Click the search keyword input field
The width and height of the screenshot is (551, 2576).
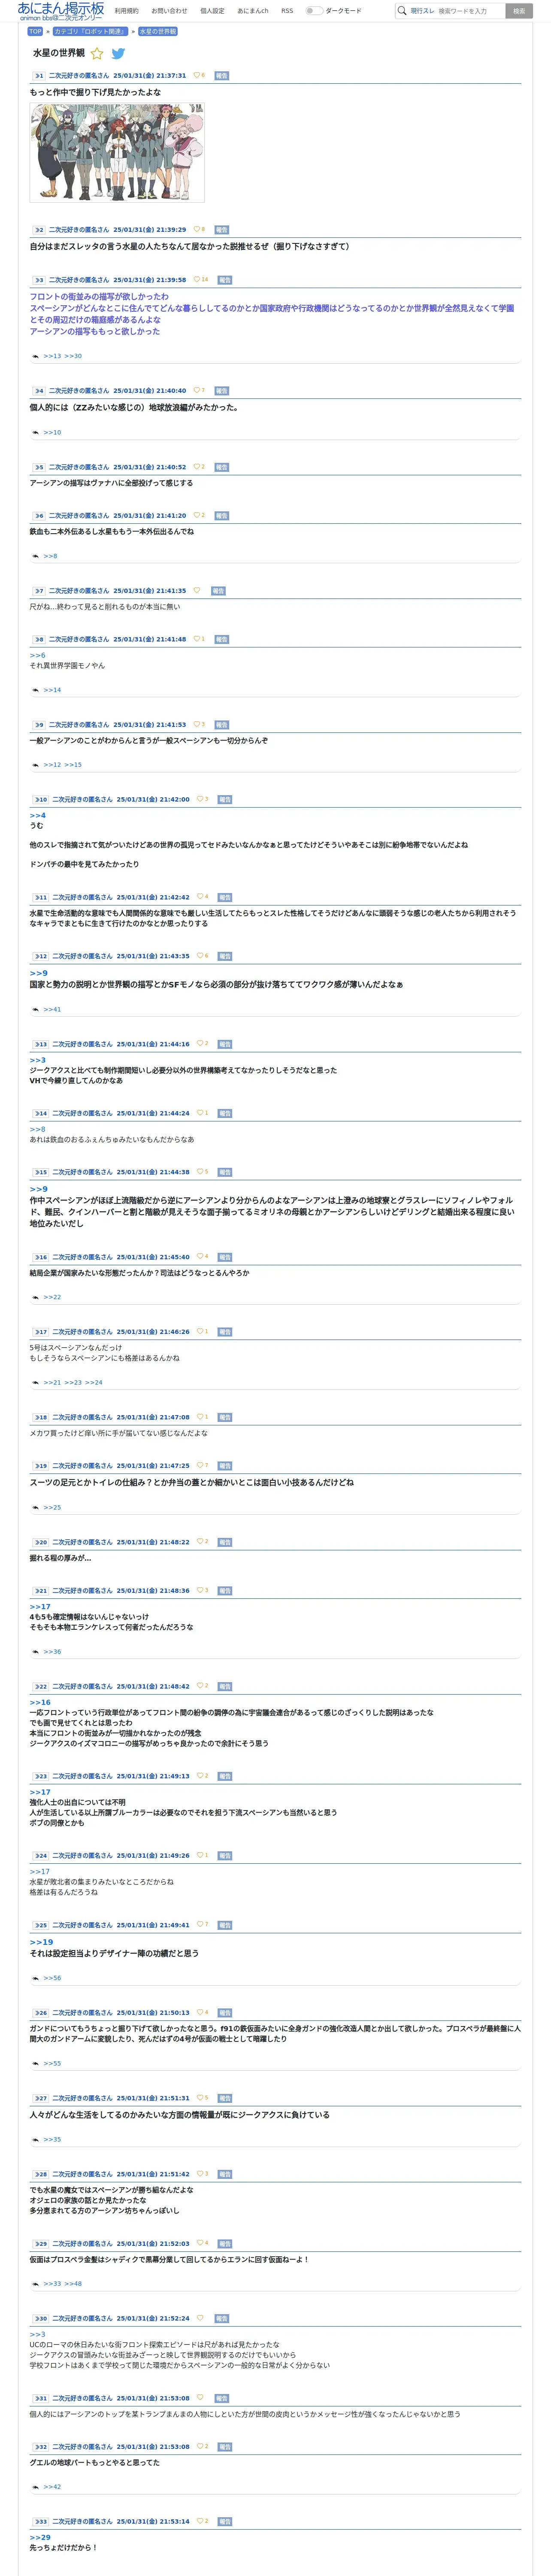(x=470, y=11)
